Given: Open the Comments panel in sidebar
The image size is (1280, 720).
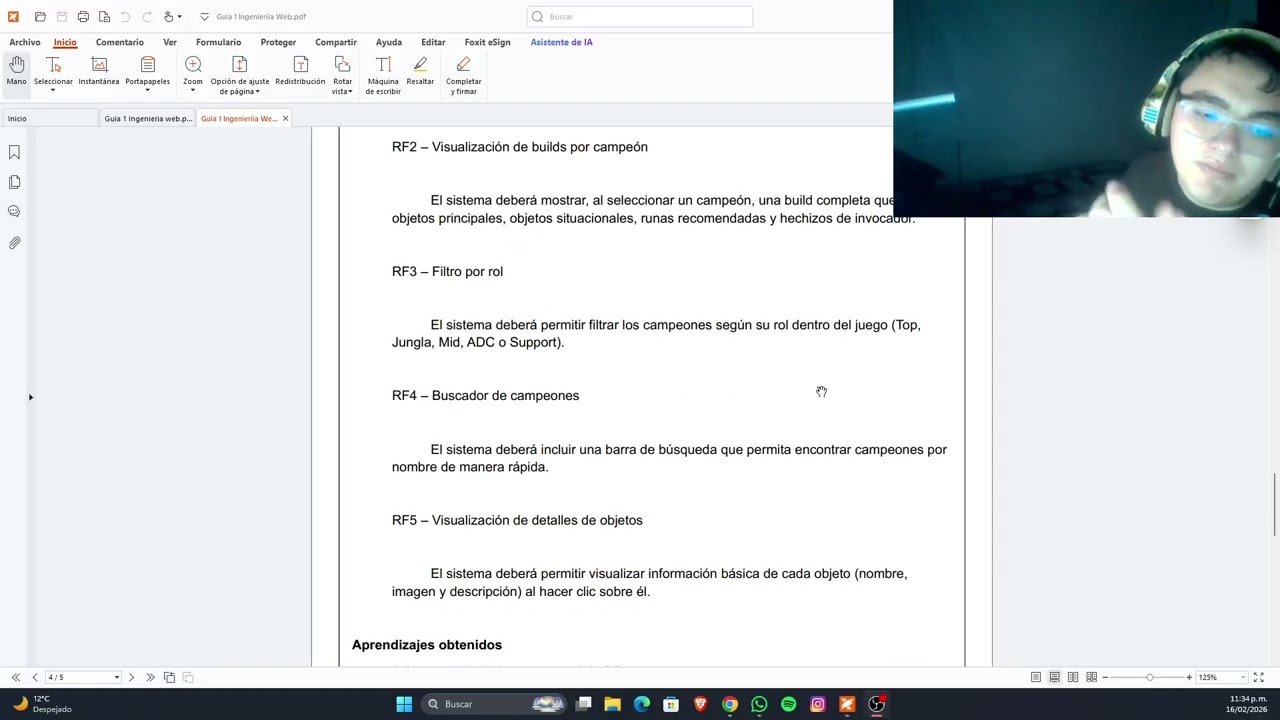Looking at the screenshot, I should tap(14, 212).
